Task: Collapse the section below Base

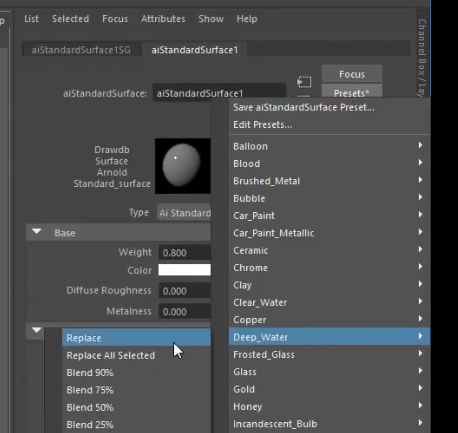Action: click(x=37, y=330)
